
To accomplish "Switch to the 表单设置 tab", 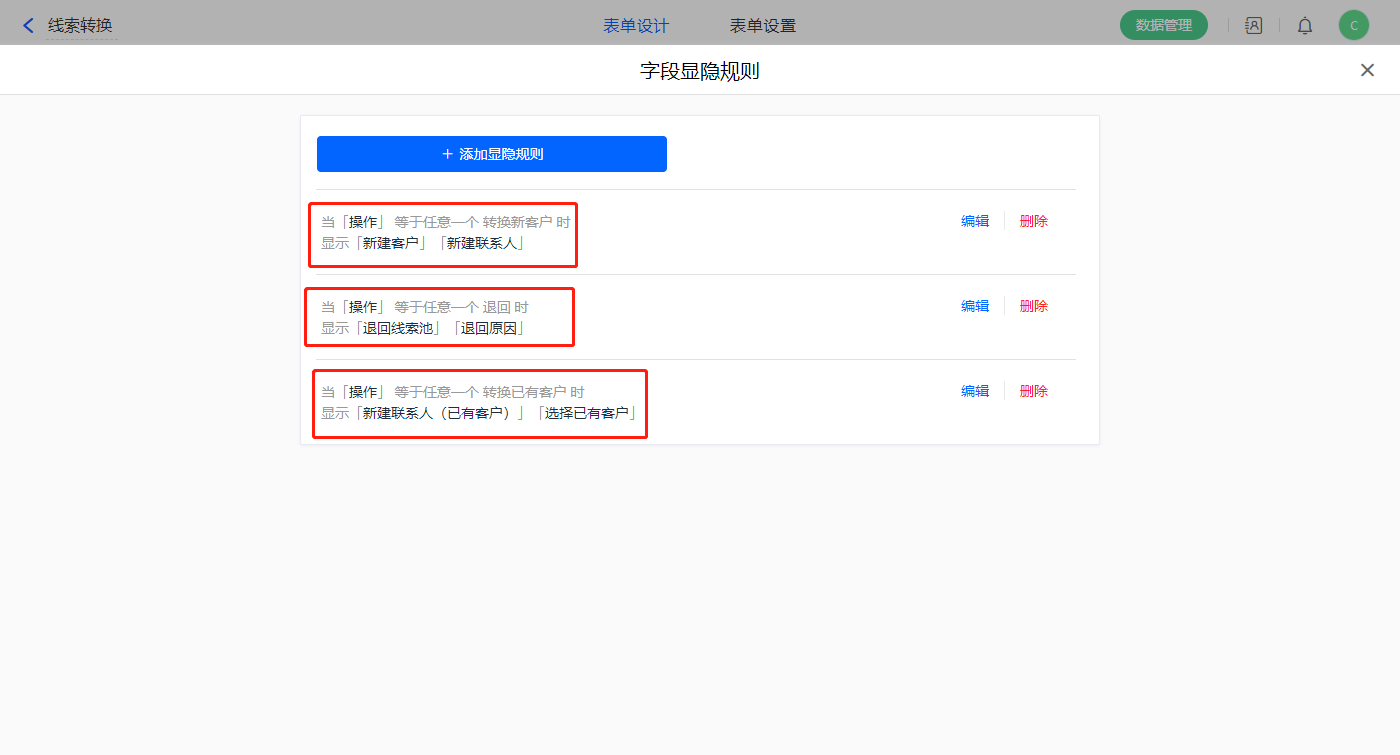I will pos(763,26).
